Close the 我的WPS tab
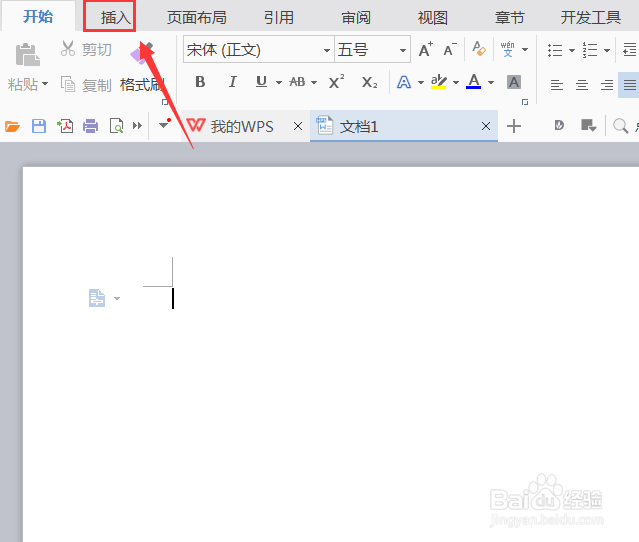This screenshot has height=542, width=639. pyautogui.click(x=298, y=126)
